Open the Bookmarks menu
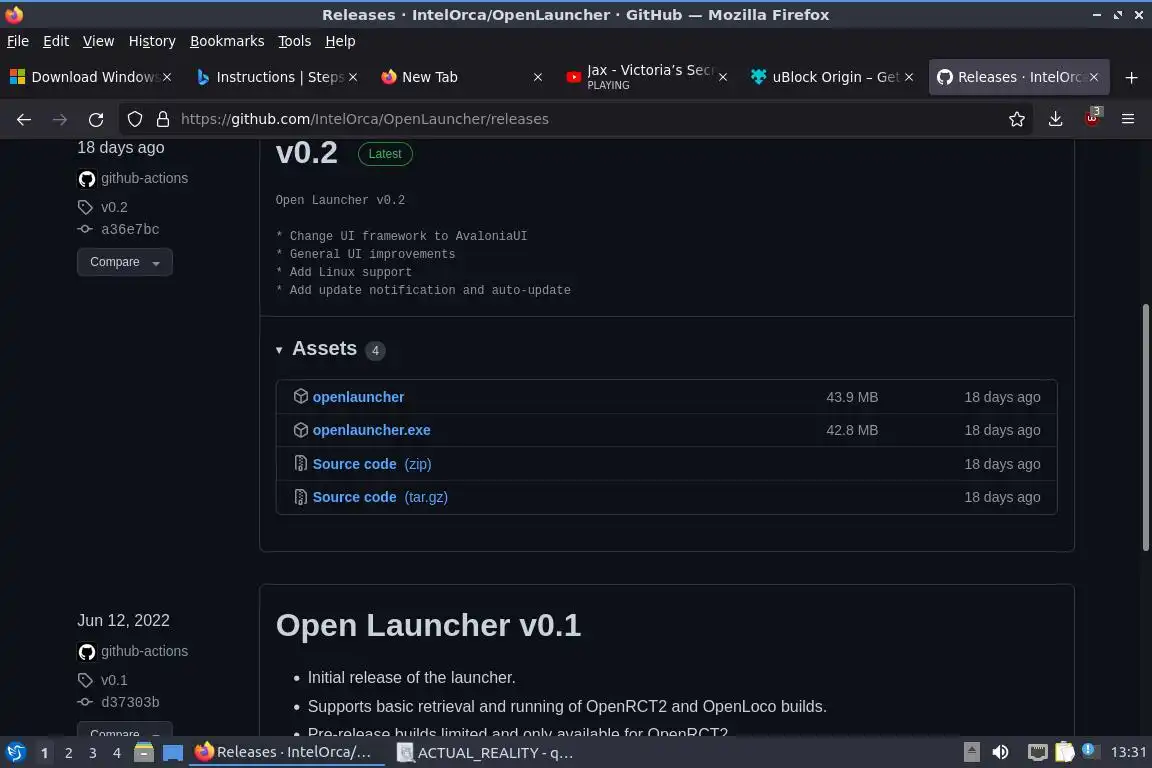Image resolution: width=1152 pixels, height=768 pixels. coord(227,41)
